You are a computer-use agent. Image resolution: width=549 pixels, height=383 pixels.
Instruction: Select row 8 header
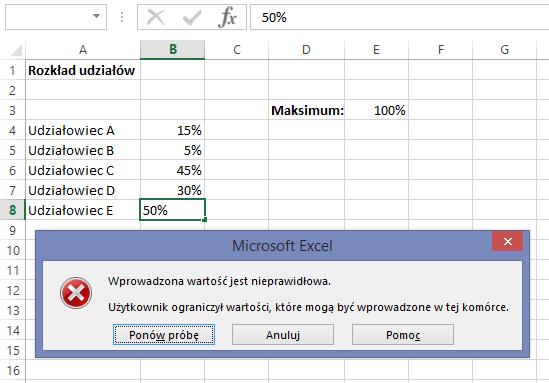(13, 210)
